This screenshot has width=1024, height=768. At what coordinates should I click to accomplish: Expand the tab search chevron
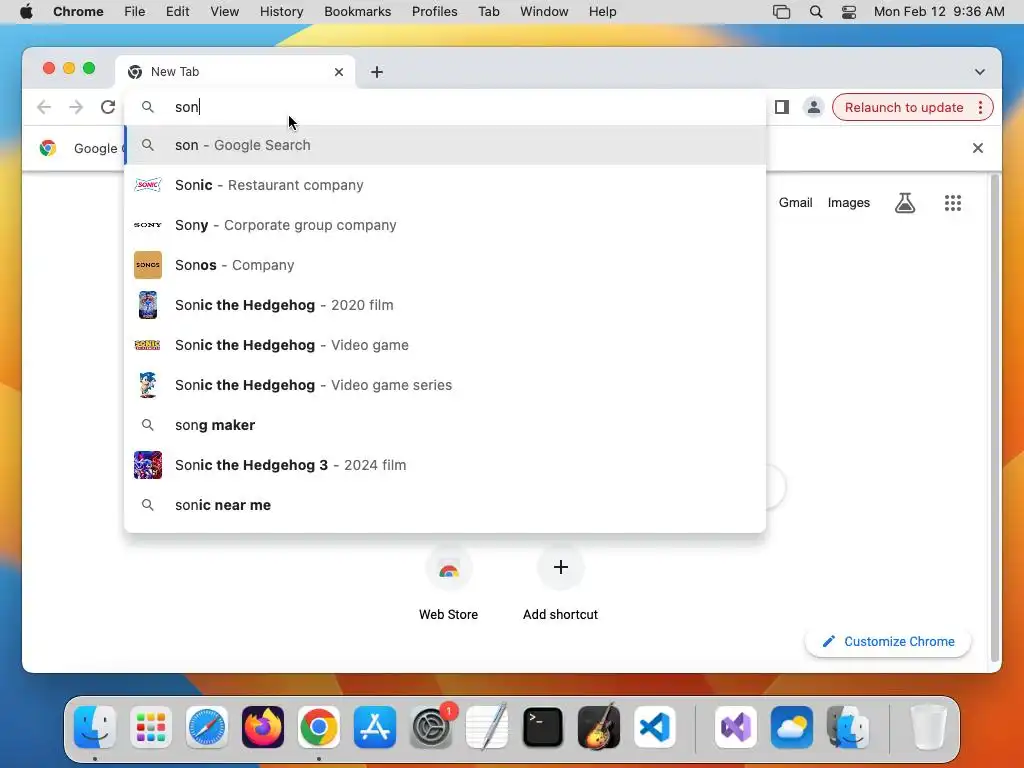980,72
